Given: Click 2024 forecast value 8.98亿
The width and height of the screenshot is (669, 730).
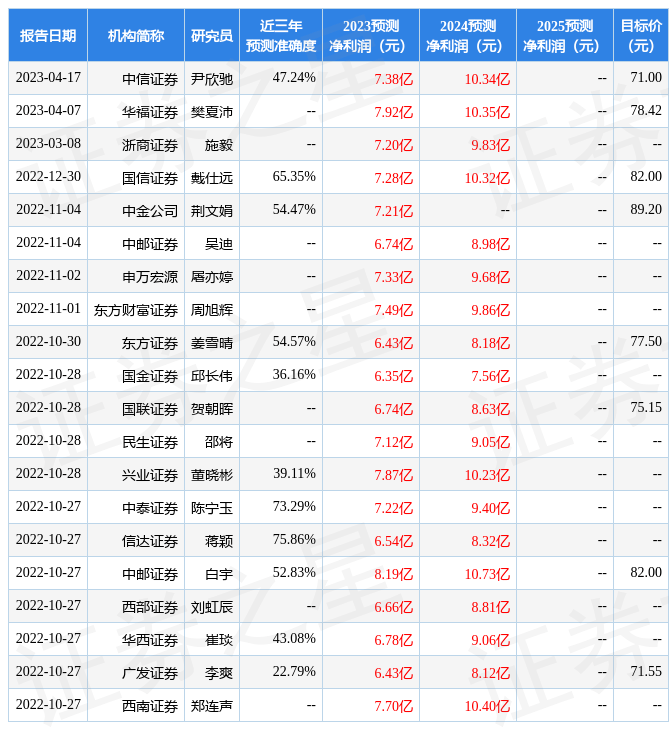Looking at the screenshot, I should [491, 244].
